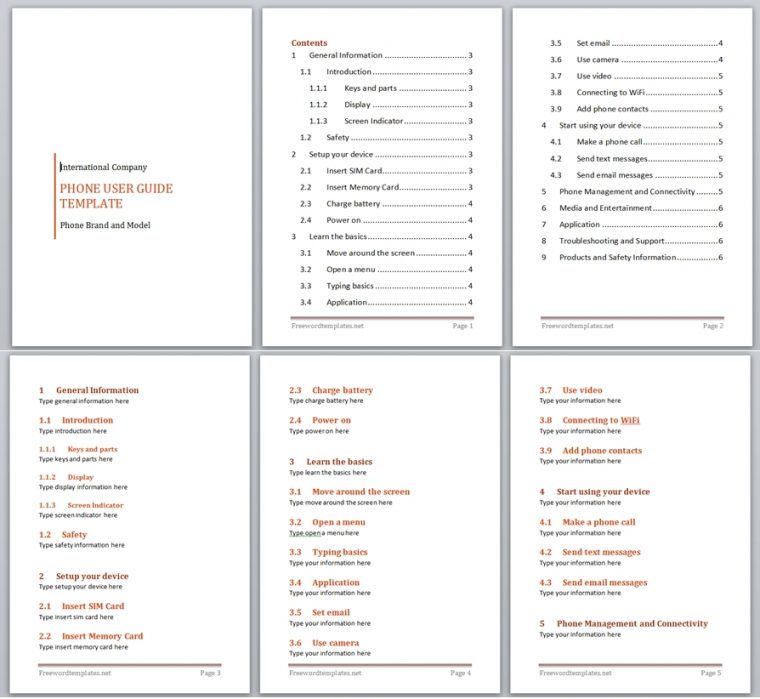
Task: Click the "Insert SIM Card" contents entry
Action: (x=354, y=171)
